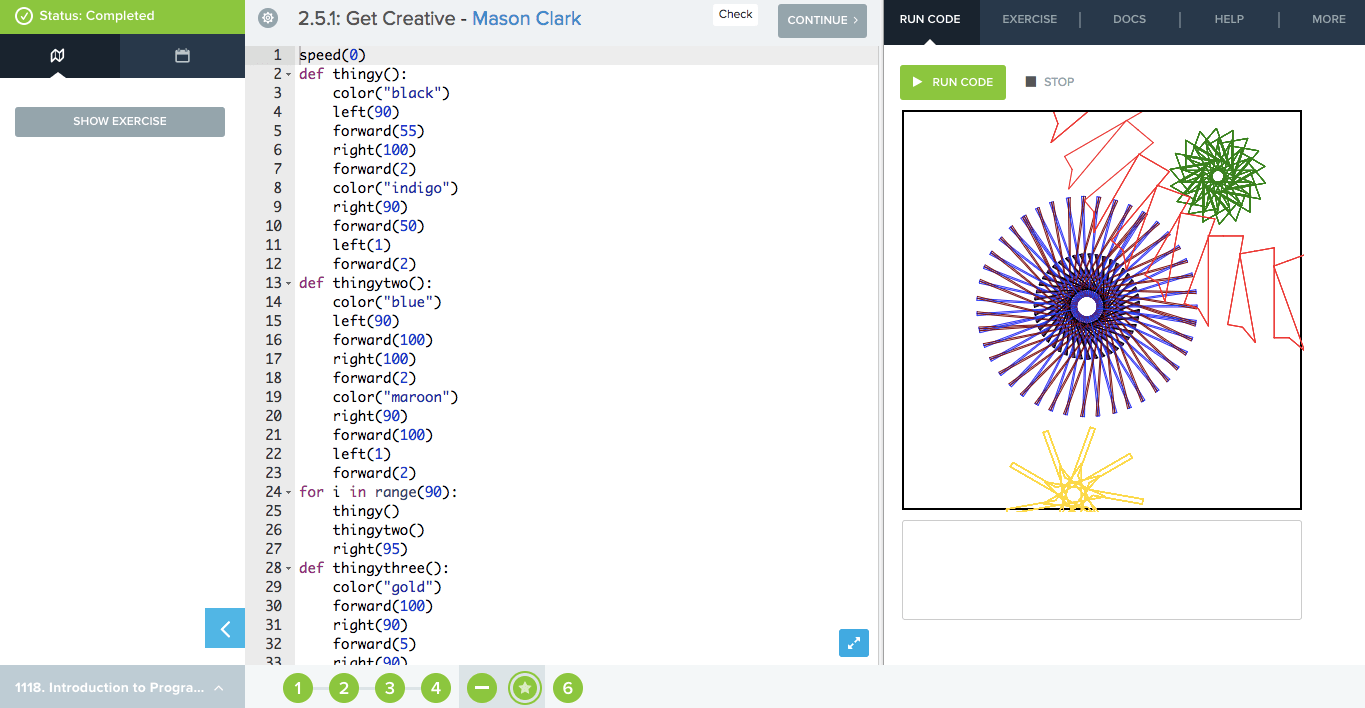Click the minus lesson icon in the navigation
1365x708 pixels.
(480, 688)
